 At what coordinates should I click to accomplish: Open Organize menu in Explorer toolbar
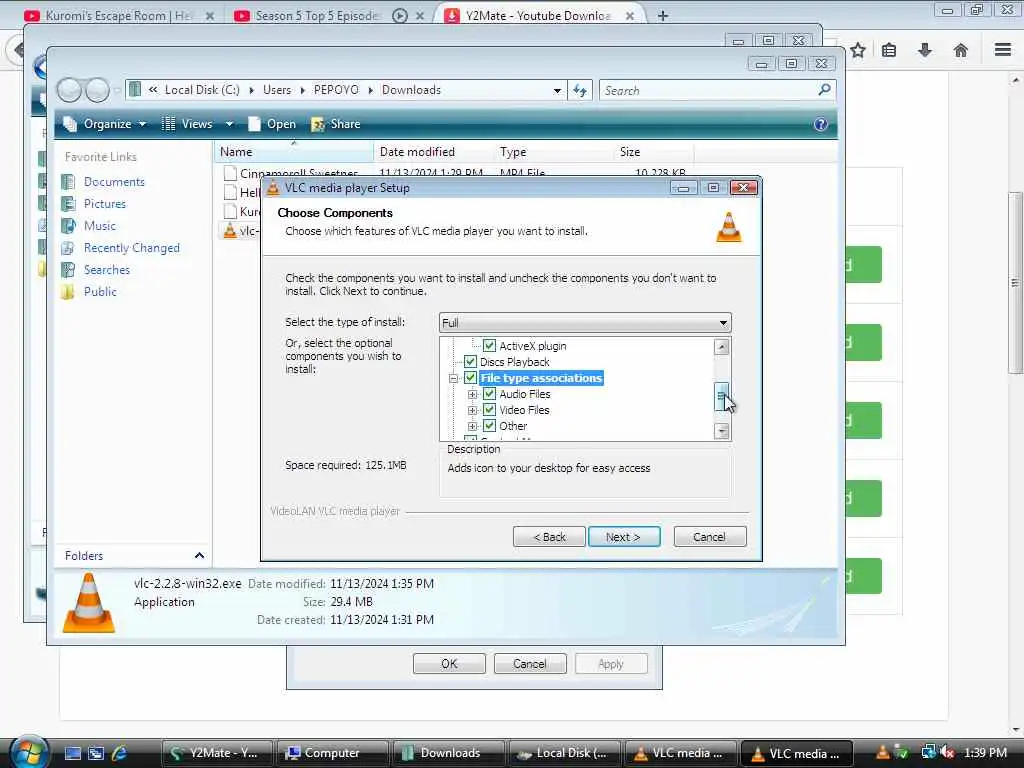point(105,124)
